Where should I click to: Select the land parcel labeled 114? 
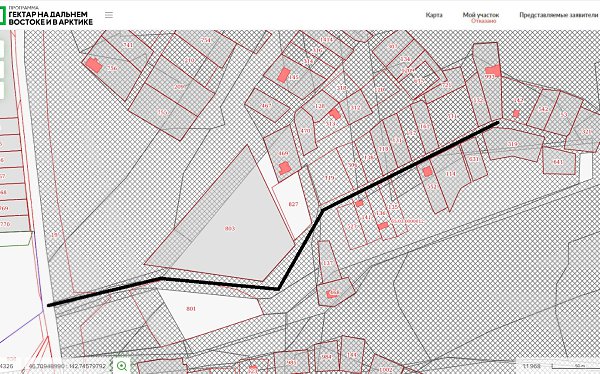coord(451,174)
